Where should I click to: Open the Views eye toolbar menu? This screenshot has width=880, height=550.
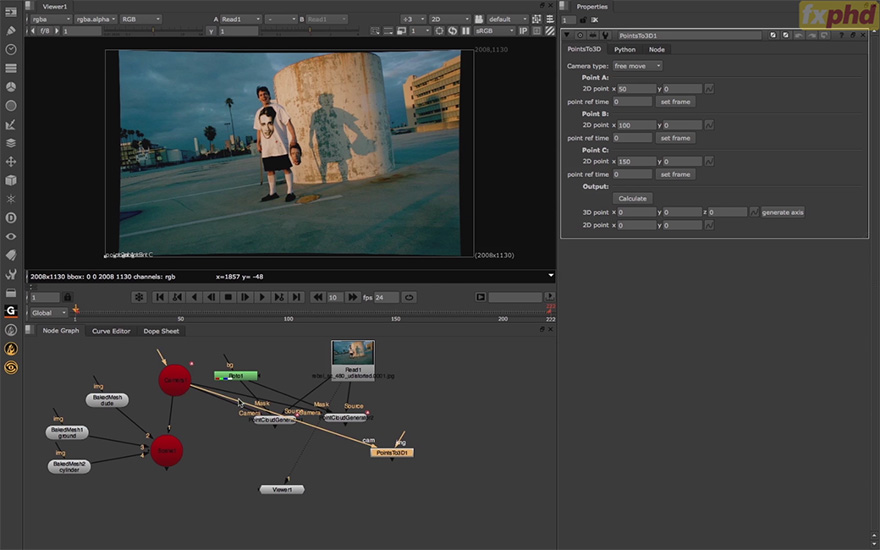click(x=11, y=236)
